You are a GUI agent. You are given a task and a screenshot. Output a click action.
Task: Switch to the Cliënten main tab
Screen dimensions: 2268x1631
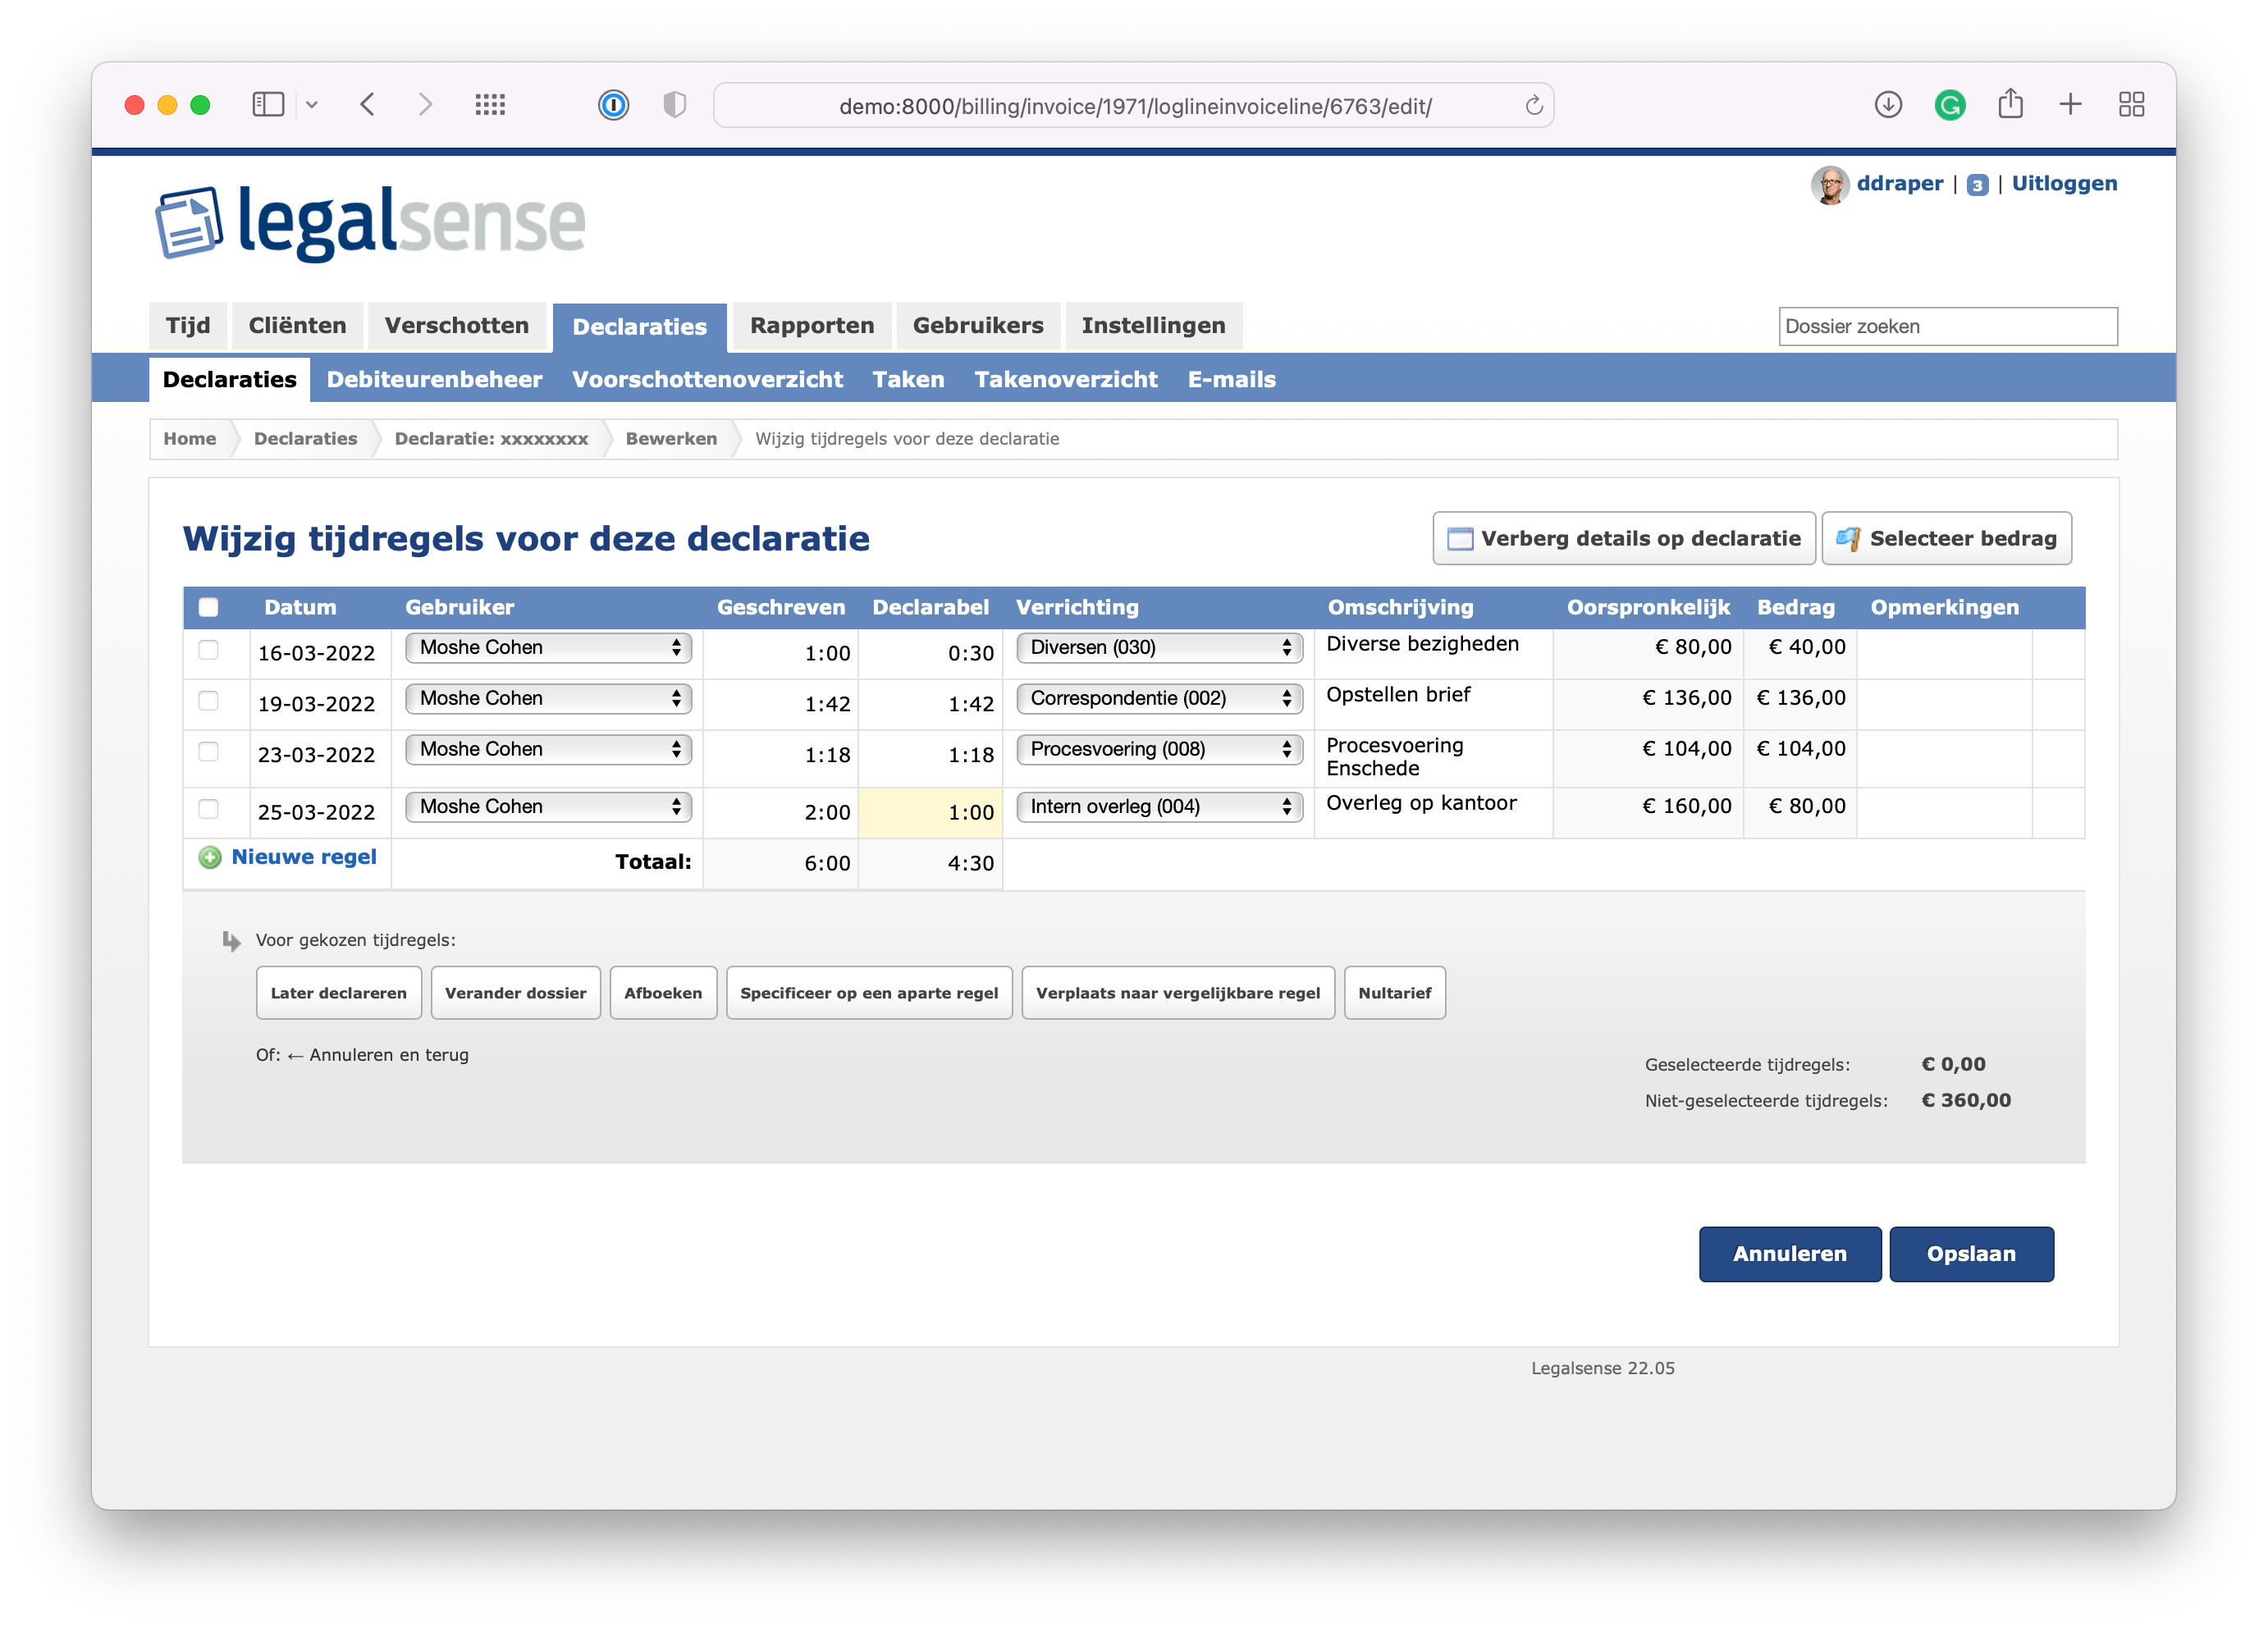click(x=297, y=326)
